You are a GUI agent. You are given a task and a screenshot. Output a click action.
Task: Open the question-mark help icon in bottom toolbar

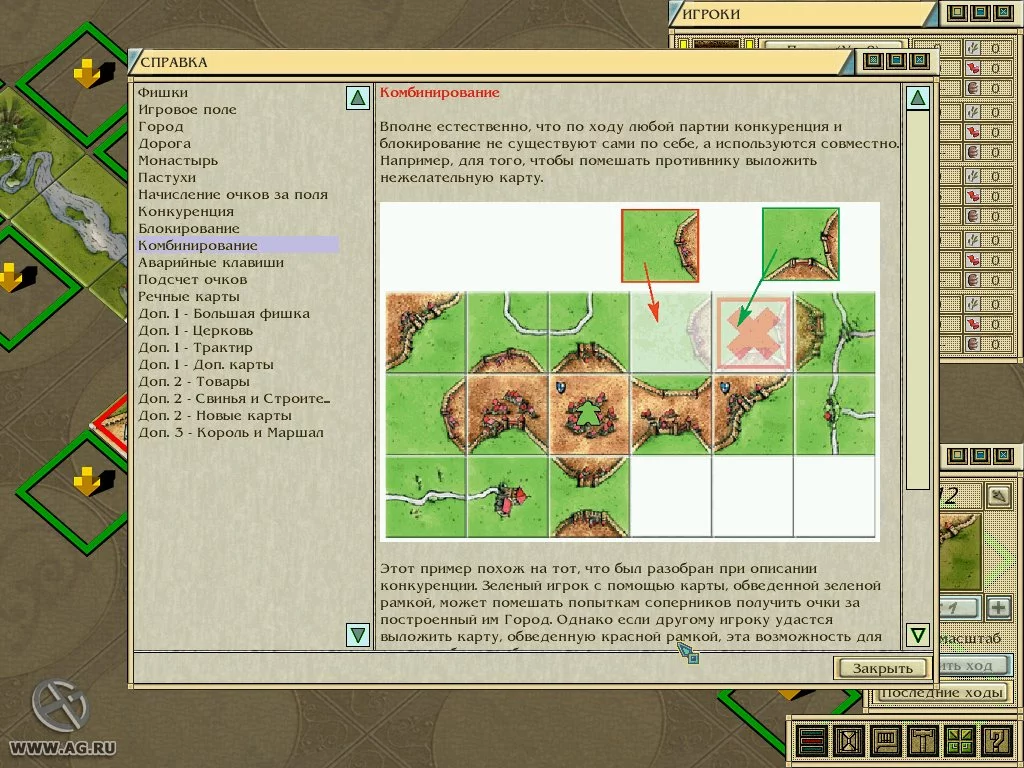coord(999,742)
